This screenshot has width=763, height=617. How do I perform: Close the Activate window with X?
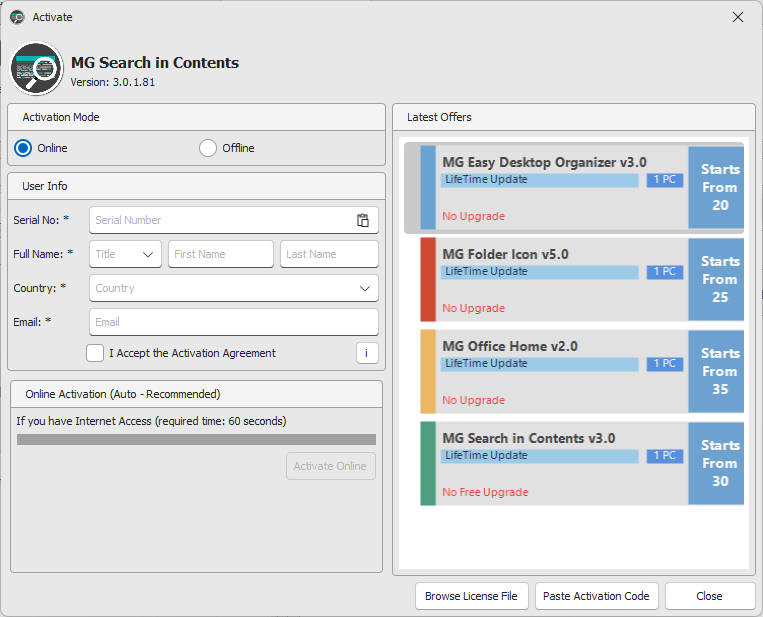(x=738, y=17)
